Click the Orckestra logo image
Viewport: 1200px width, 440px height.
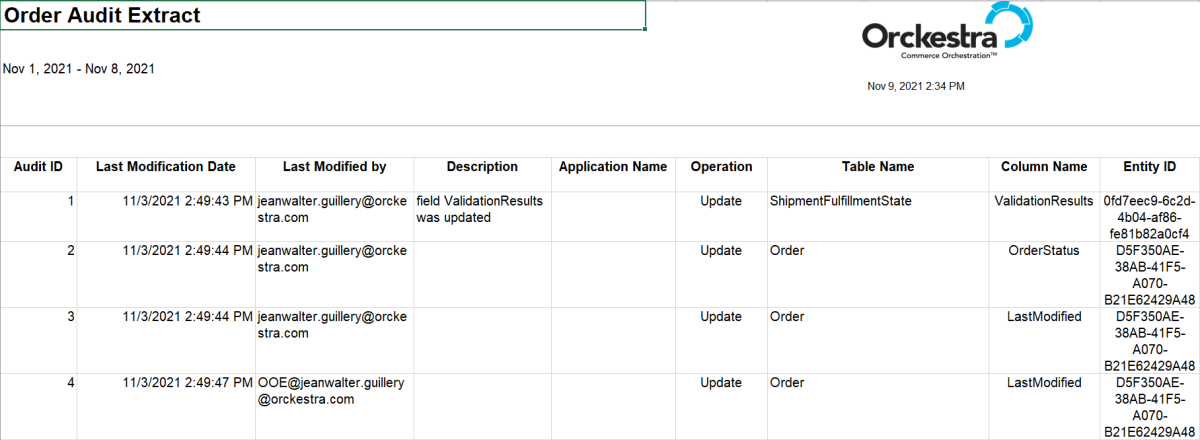947,34
